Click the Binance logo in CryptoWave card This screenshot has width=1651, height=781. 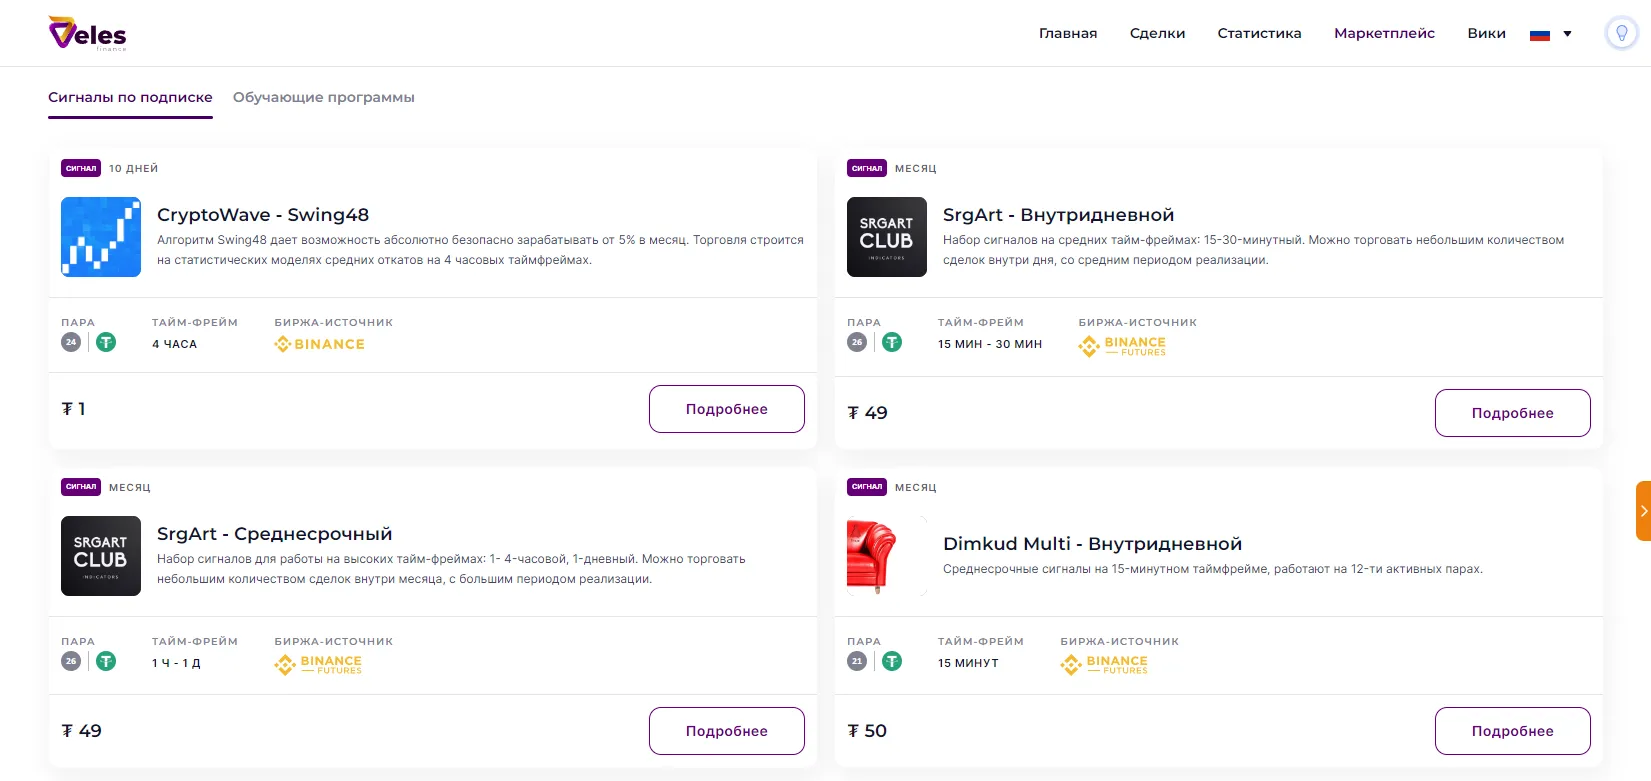(x=320, y=344)
